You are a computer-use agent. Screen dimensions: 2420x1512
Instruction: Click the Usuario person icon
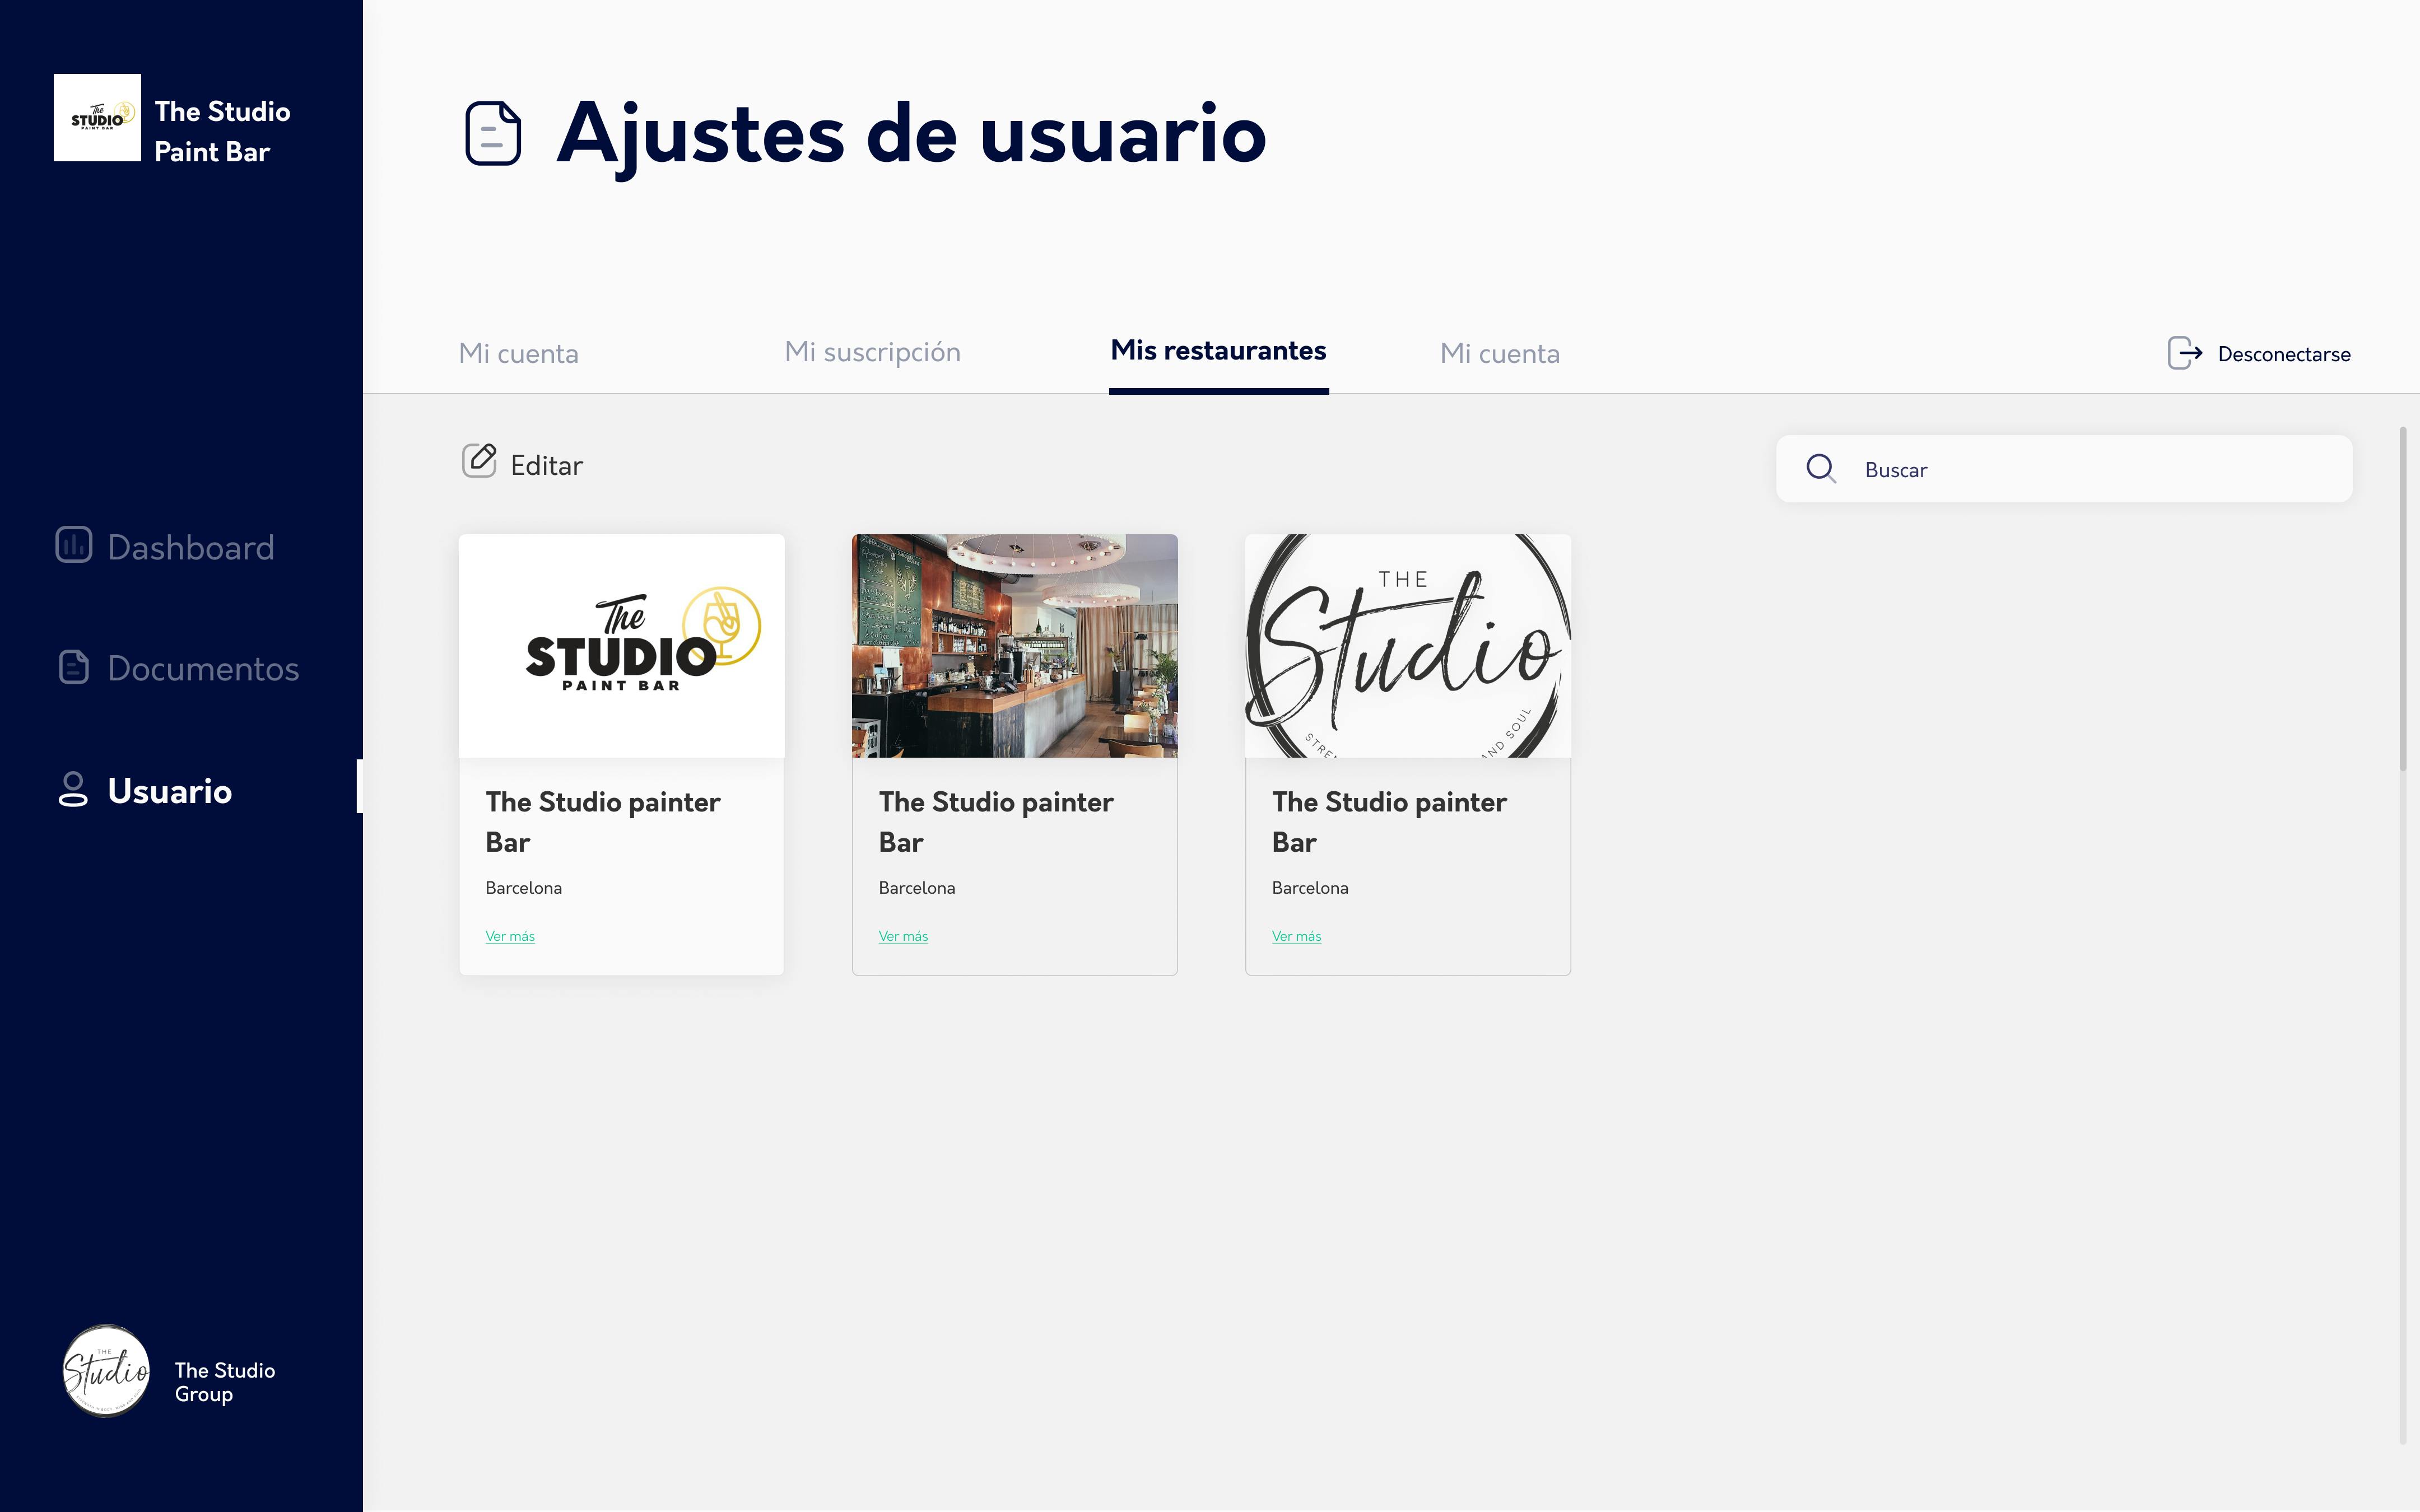tap(73, 789)
